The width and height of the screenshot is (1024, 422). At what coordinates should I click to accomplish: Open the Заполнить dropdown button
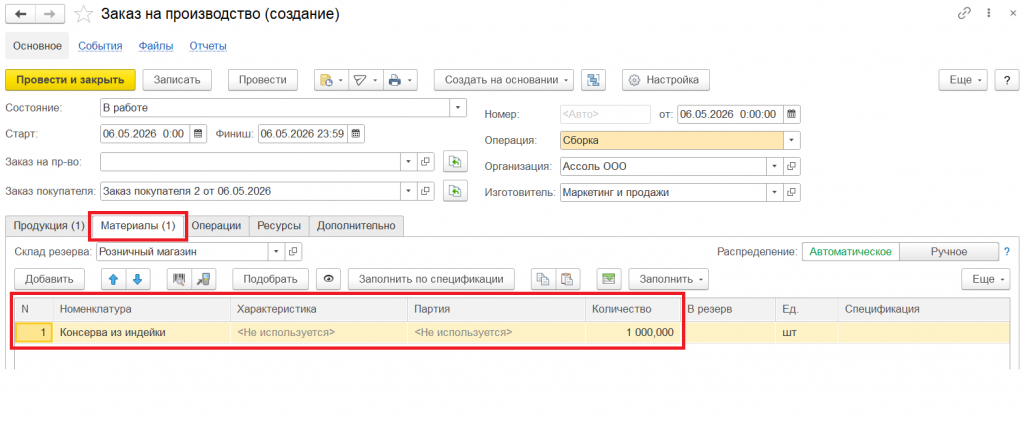(x=669, y=279)
